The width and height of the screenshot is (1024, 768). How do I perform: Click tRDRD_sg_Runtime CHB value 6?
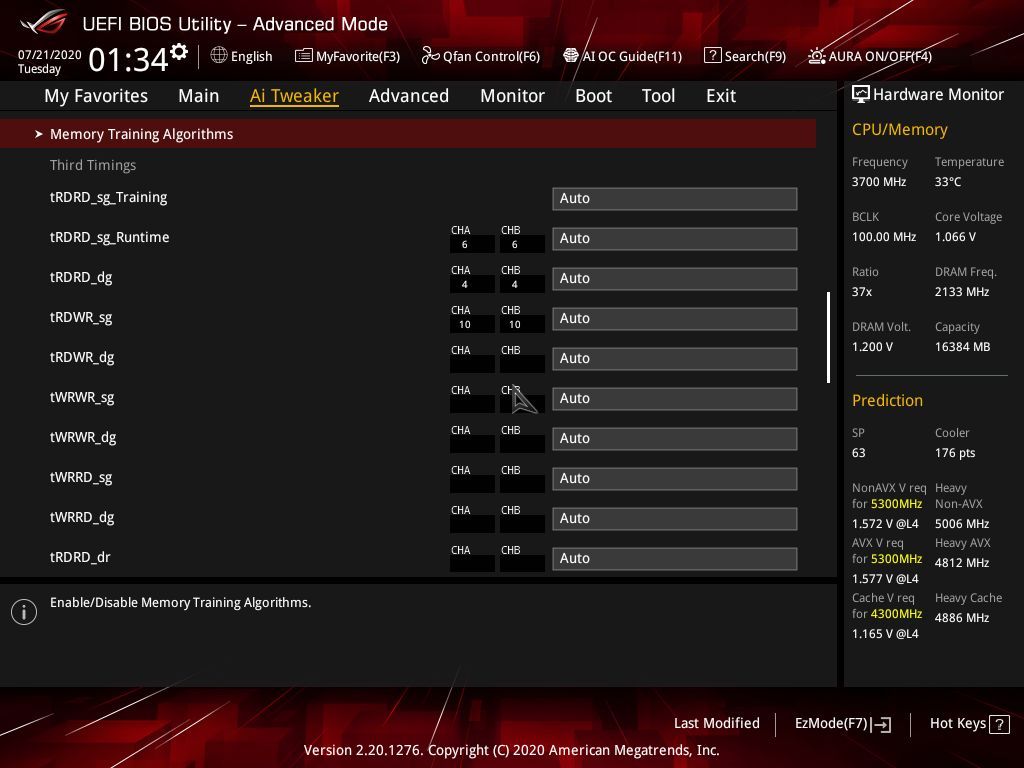pyautogui.click(x=515, y=245)
